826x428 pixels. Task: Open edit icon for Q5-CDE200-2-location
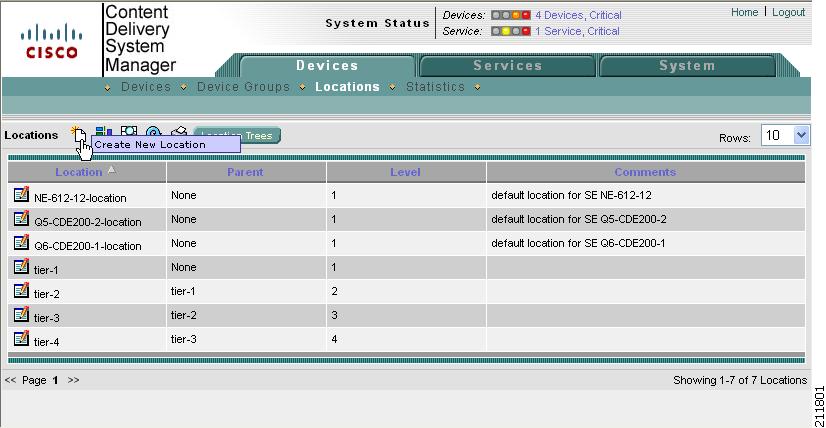pos(22,218)
